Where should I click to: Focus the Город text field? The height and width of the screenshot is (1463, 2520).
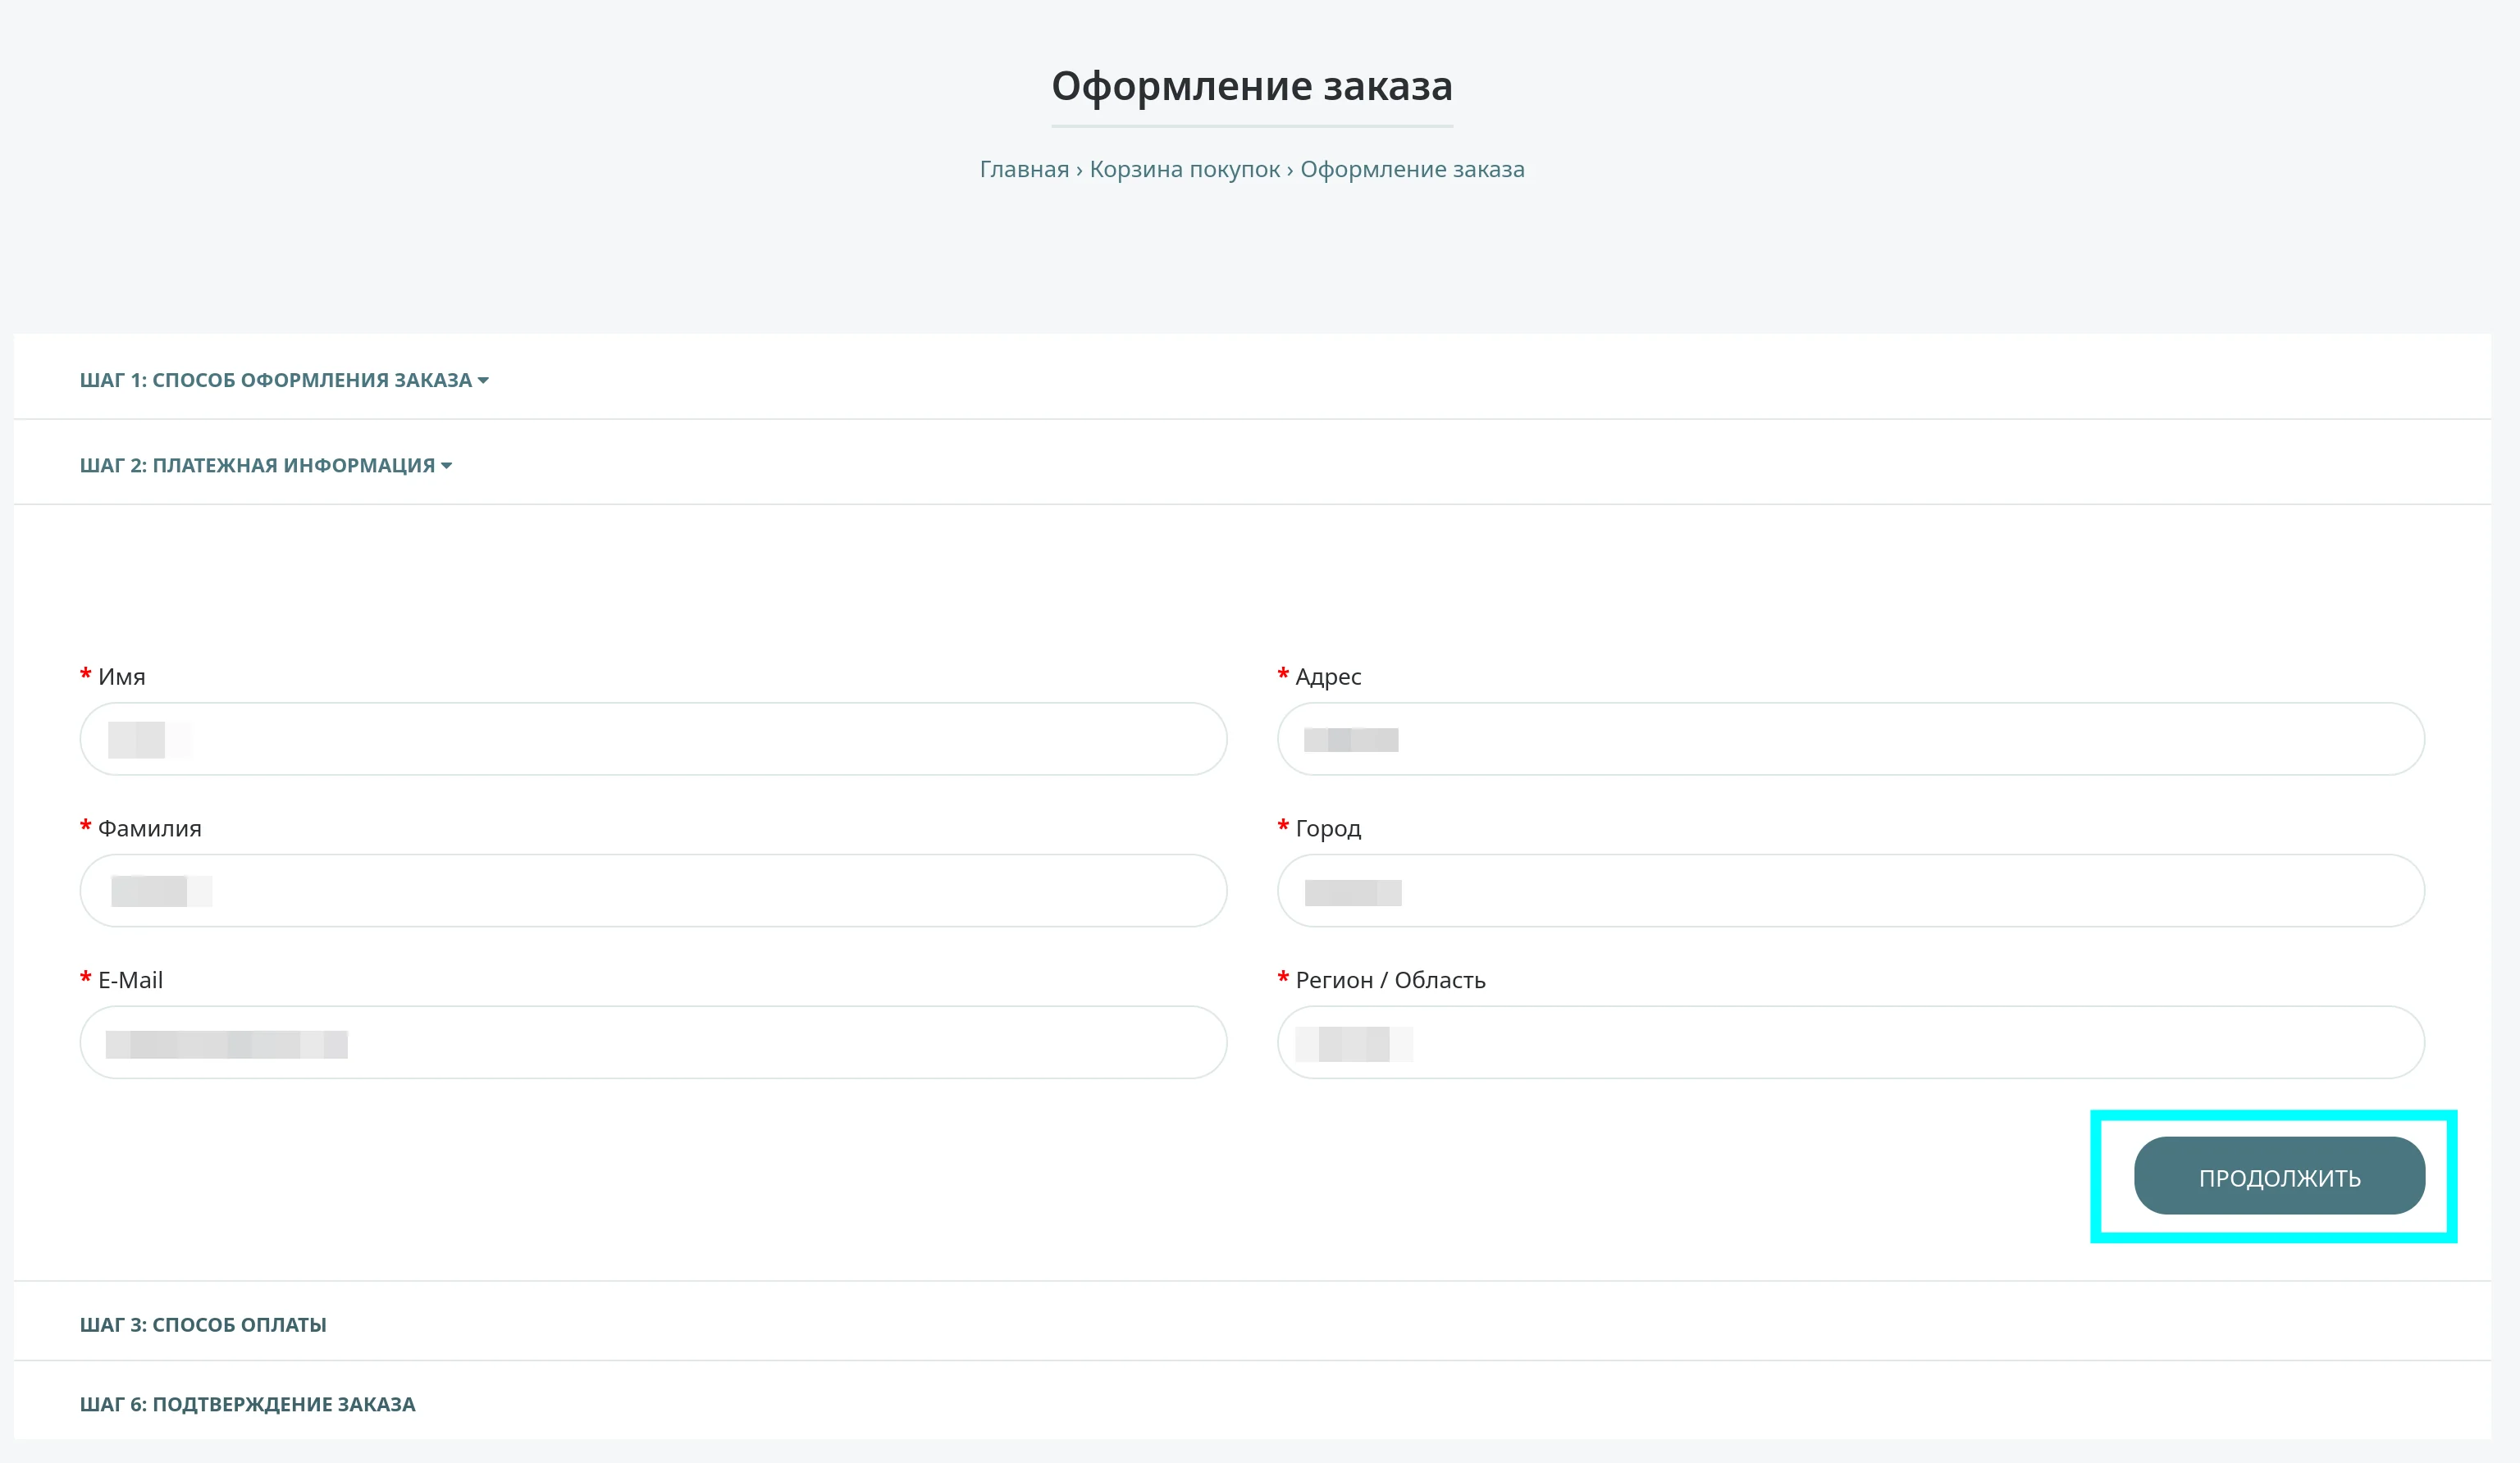[1850, 890]
